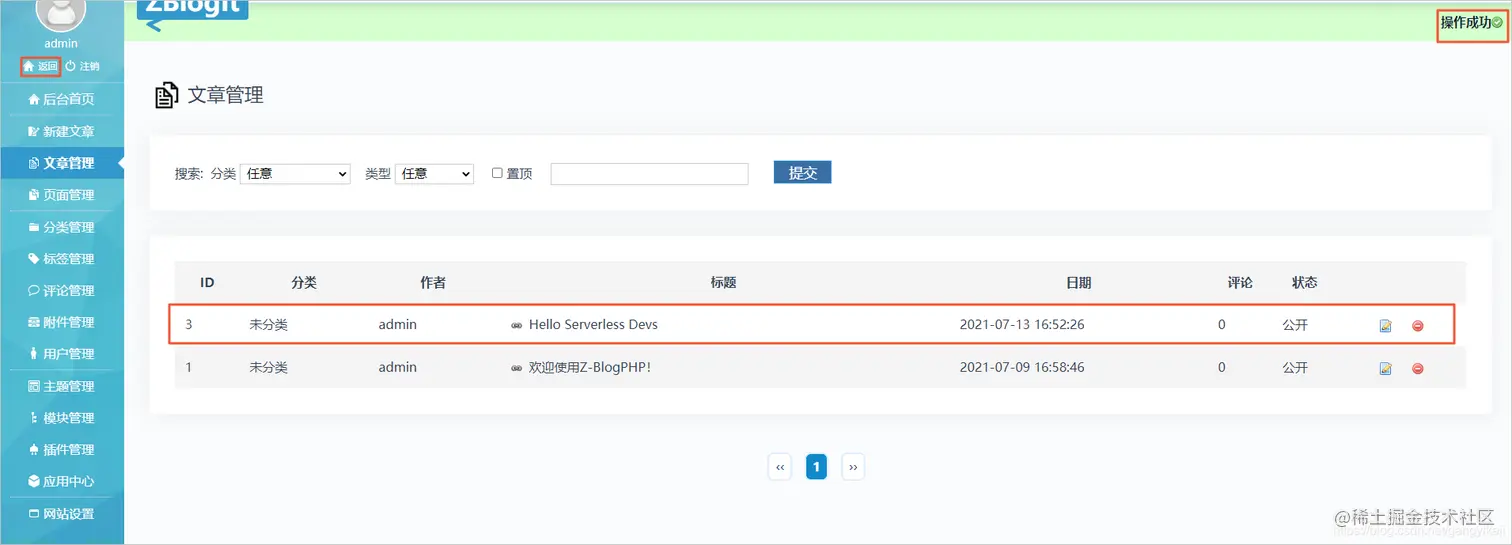The width and height of the screenshot is (1512, 545).
Task: Open 主题管理 in sidebar
Action: [x=62, y=386]
